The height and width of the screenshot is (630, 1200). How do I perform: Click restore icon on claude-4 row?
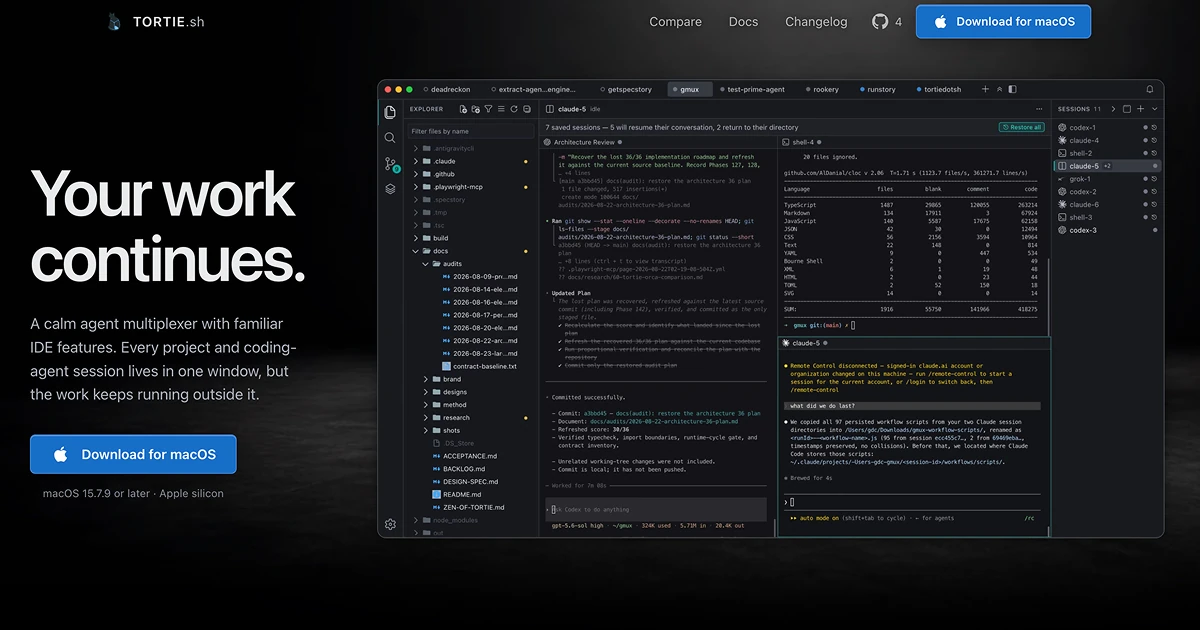tap(1154, 140)
